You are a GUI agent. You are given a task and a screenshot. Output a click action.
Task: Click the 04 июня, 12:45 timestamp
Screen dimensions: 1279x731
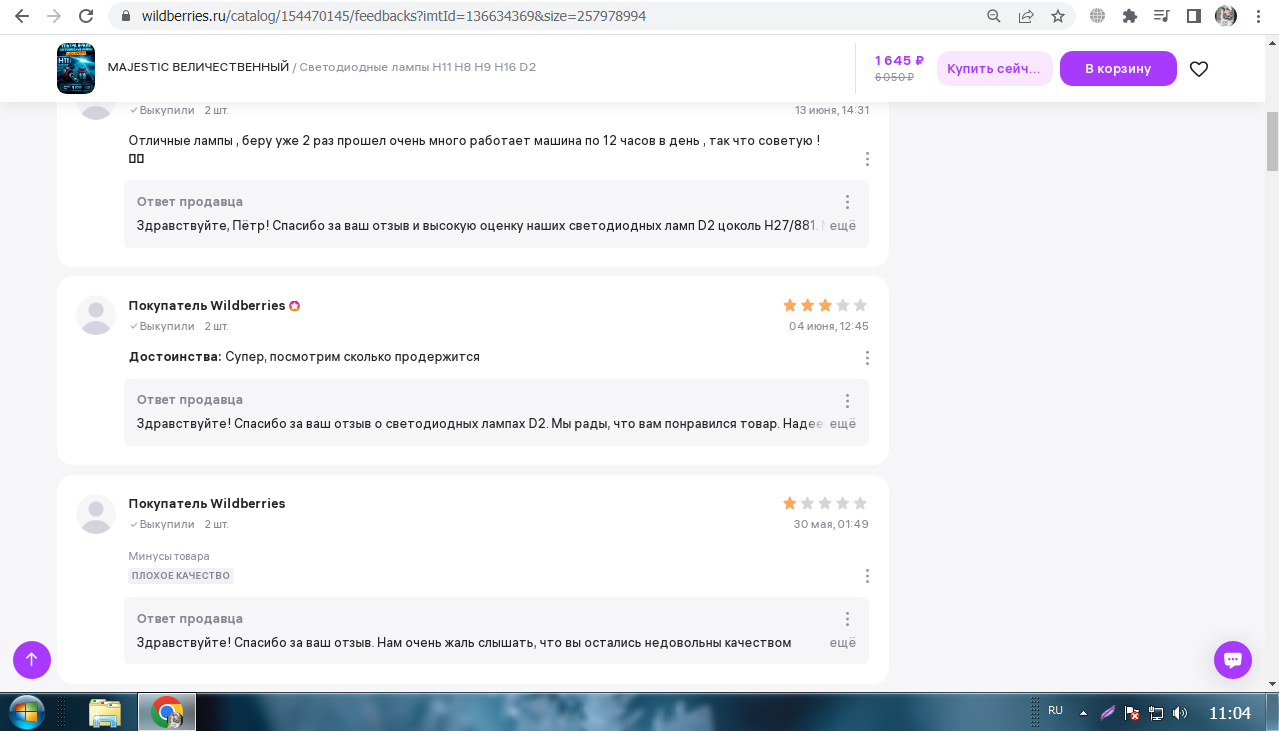click(829, 326)
